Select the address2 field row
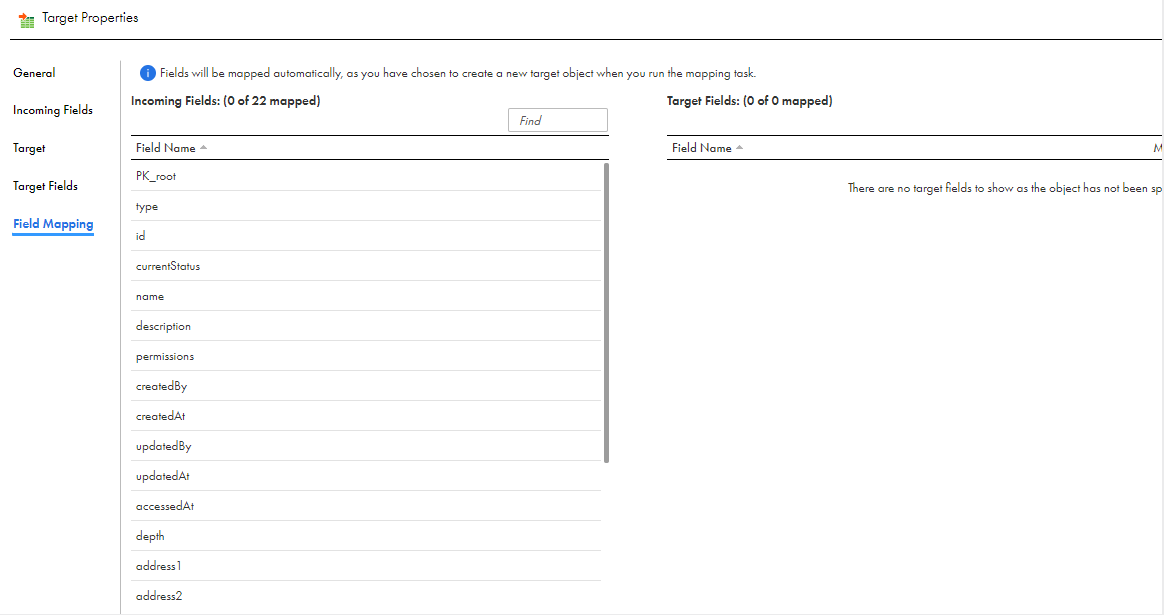The width and height of the screenshot is (1164, 615). coord(366,596)
